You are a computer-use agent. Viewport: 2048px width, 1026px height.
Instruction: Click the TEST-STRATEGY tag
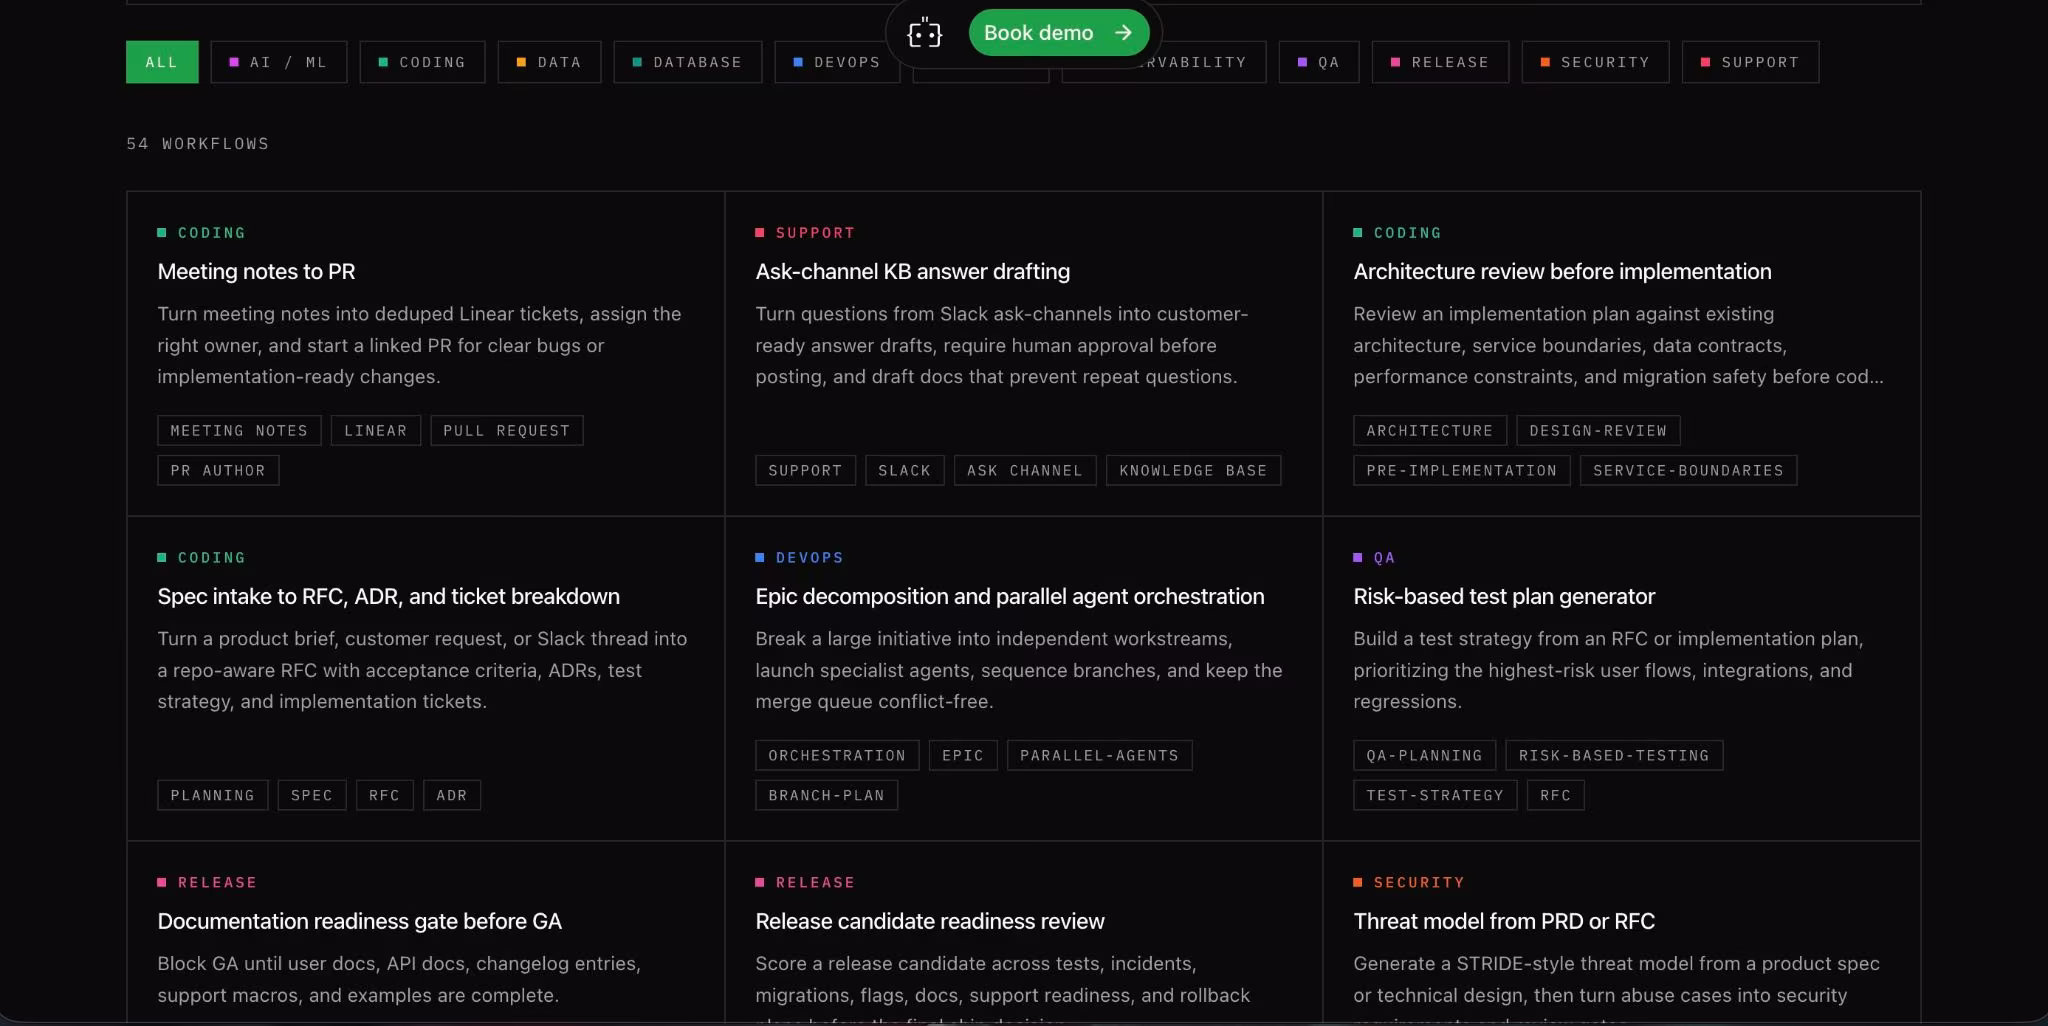coord(1435,796)
